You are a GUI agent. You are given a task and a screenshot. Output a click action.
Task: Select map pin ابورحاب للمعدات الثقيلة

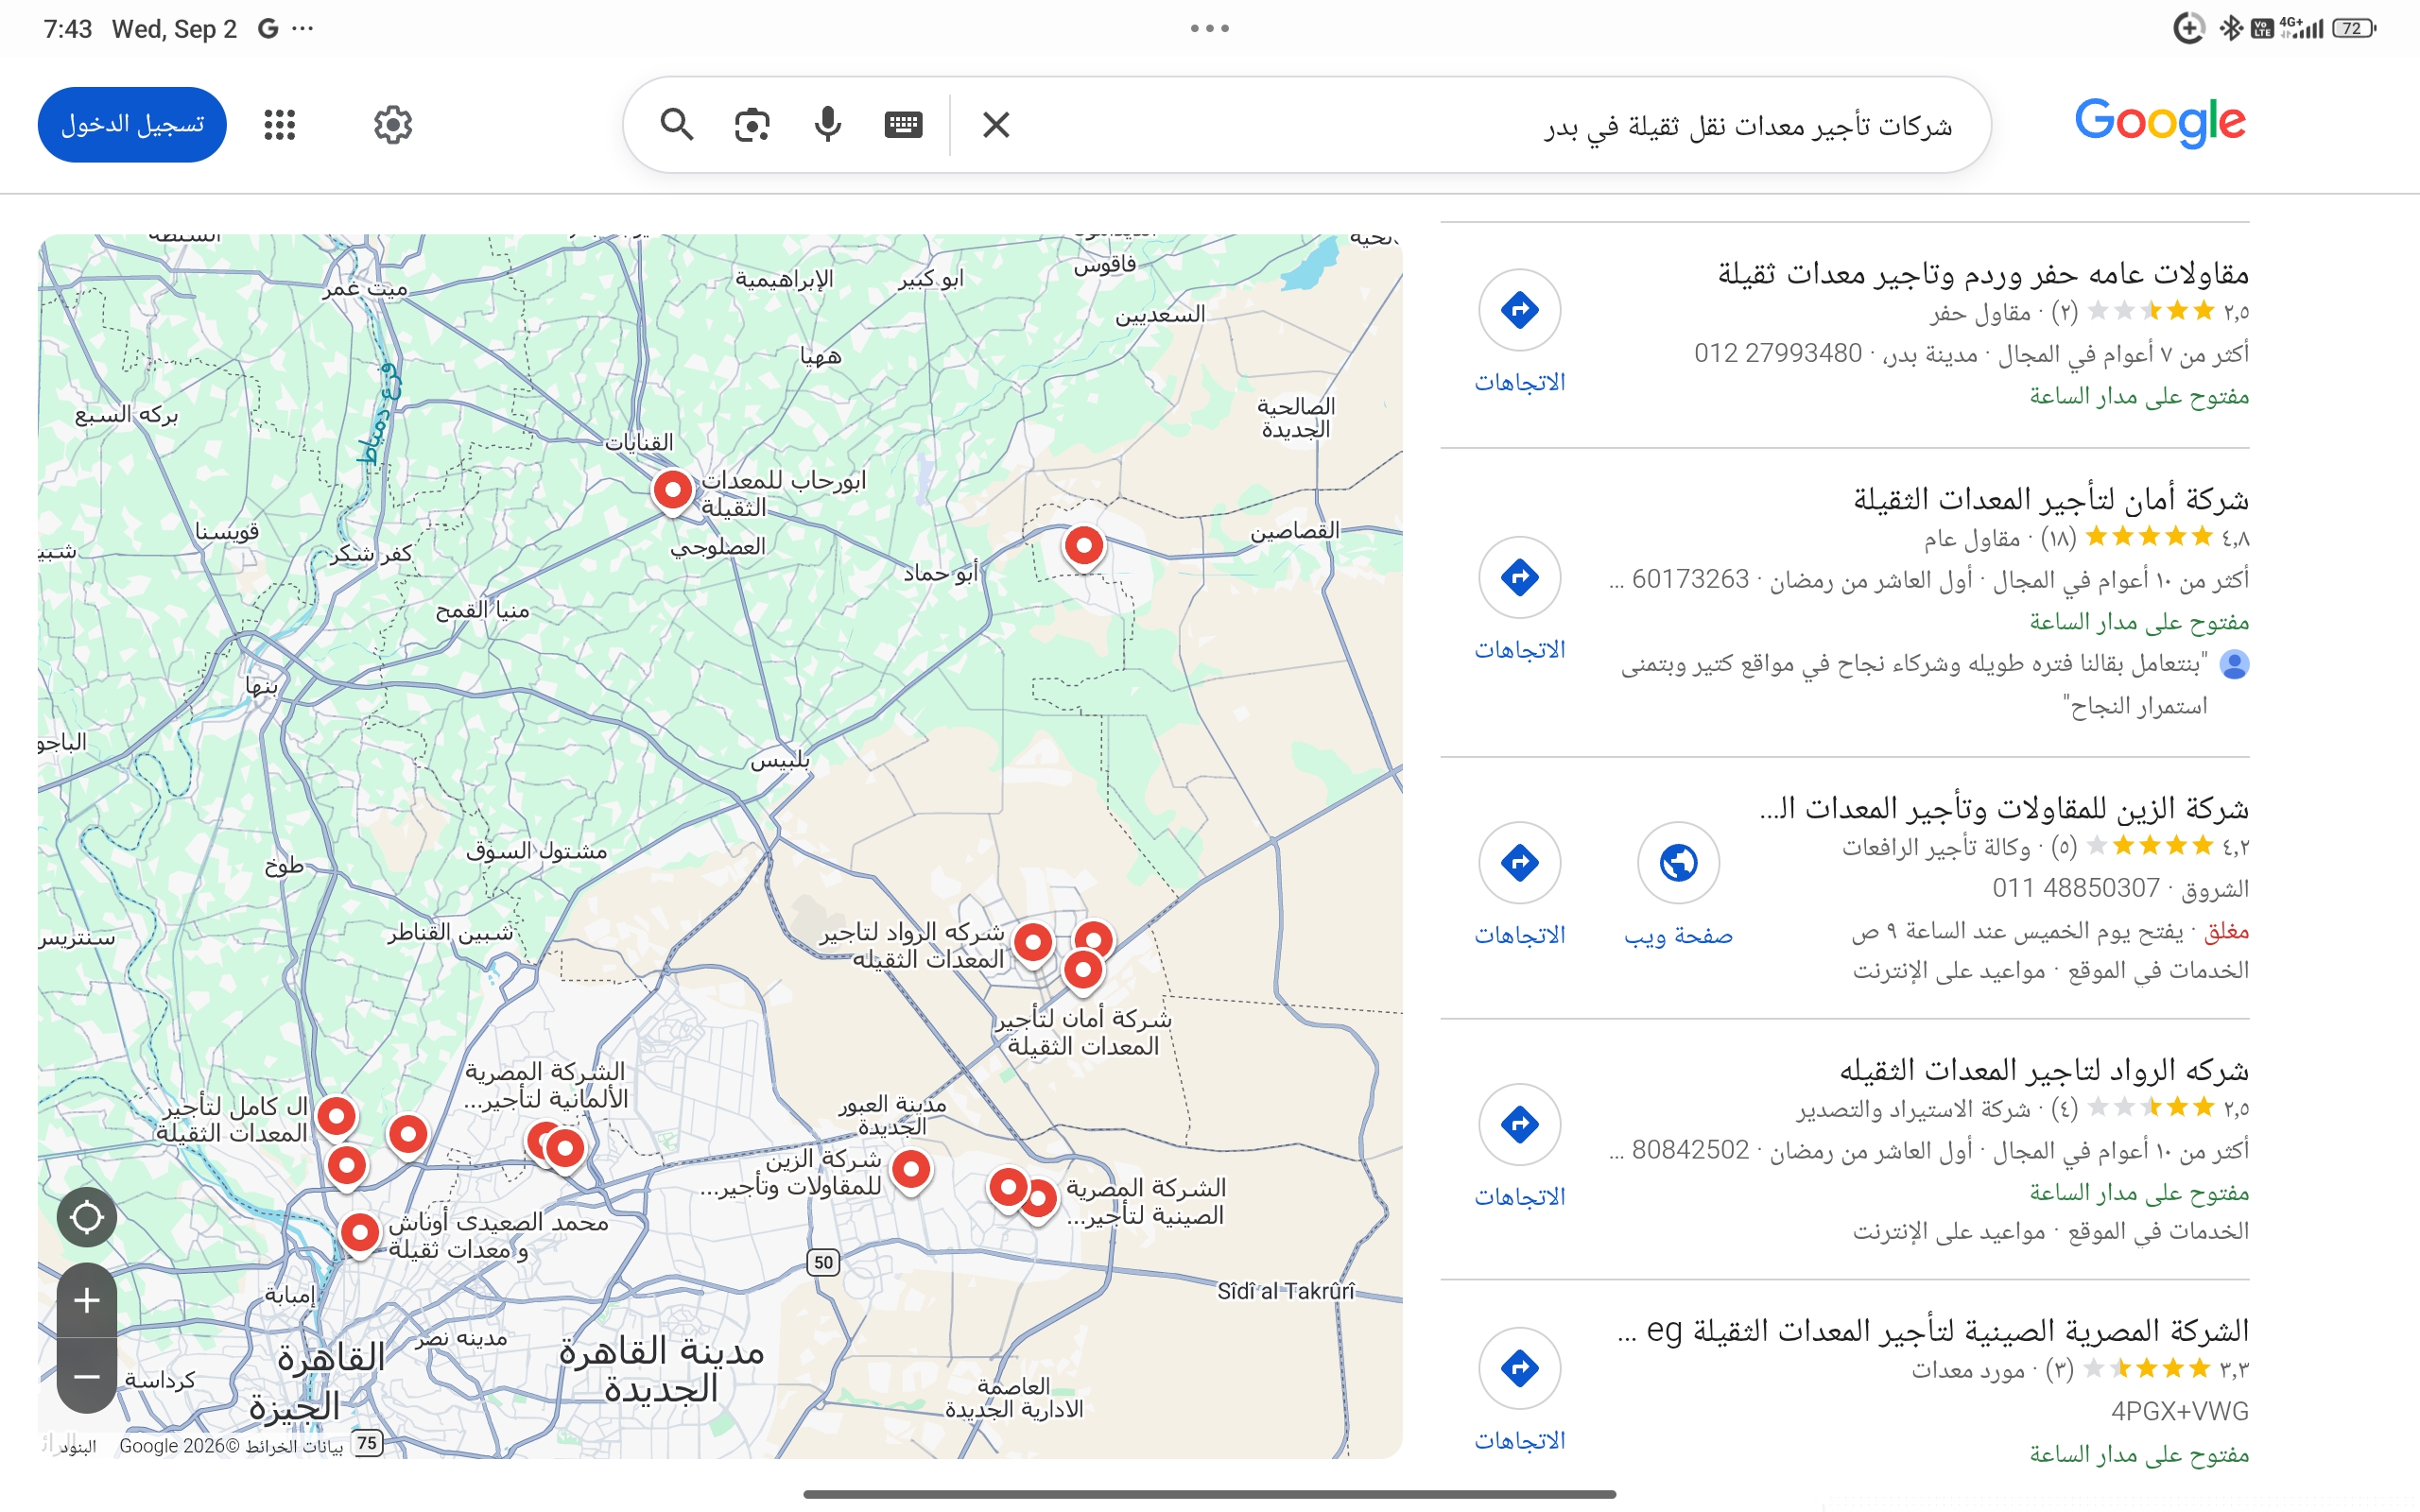(673, 491)
